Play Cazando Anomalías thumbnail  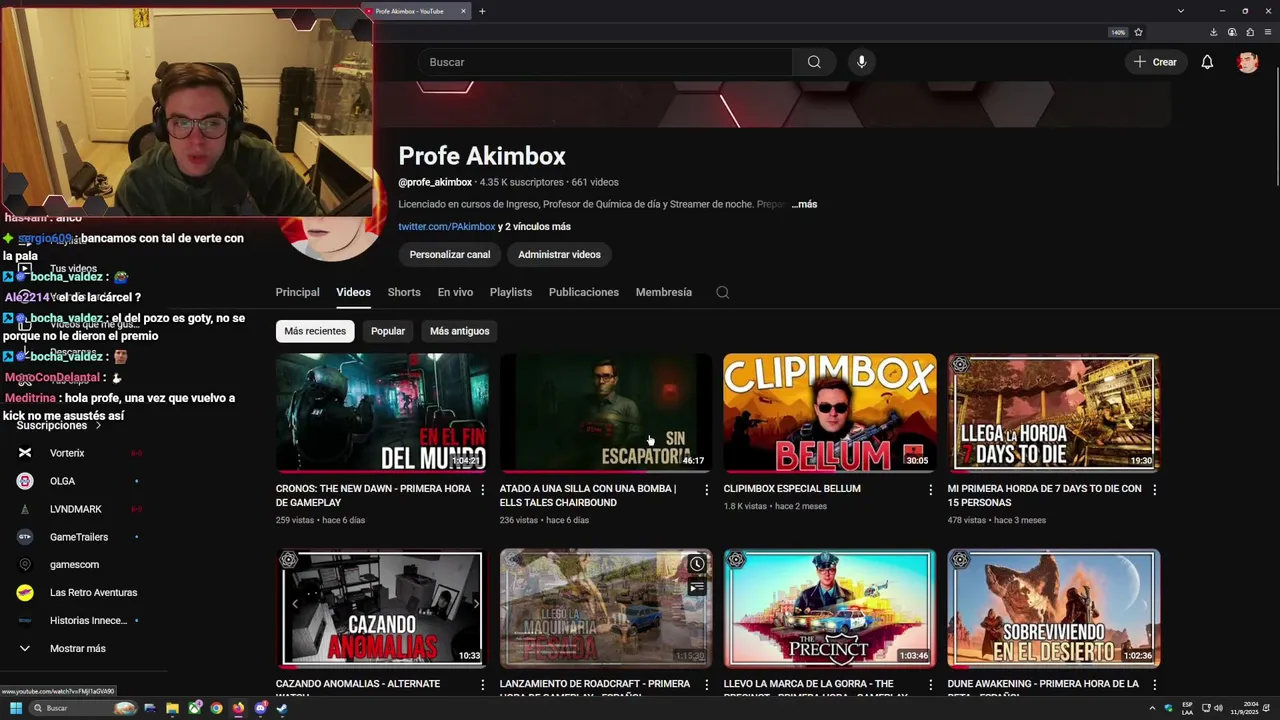pos(382,608)
